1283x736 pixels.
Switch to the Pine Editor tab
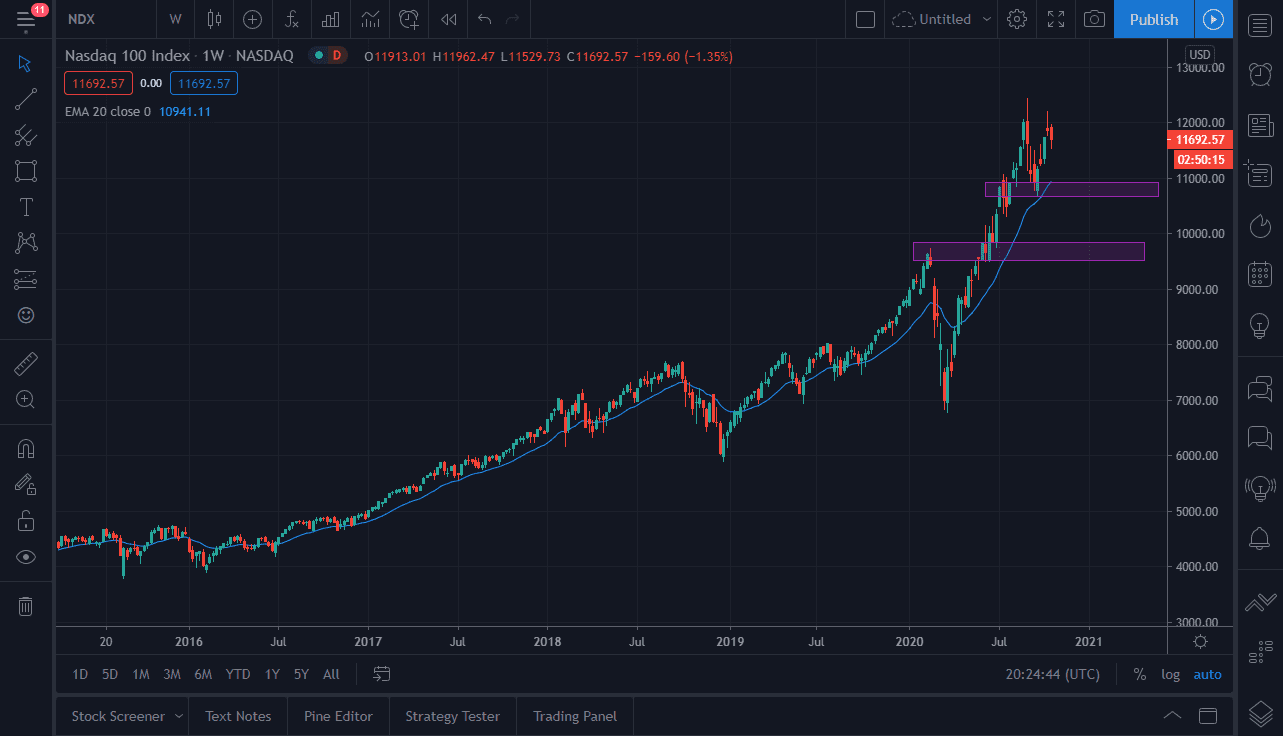tap(338, 716)
